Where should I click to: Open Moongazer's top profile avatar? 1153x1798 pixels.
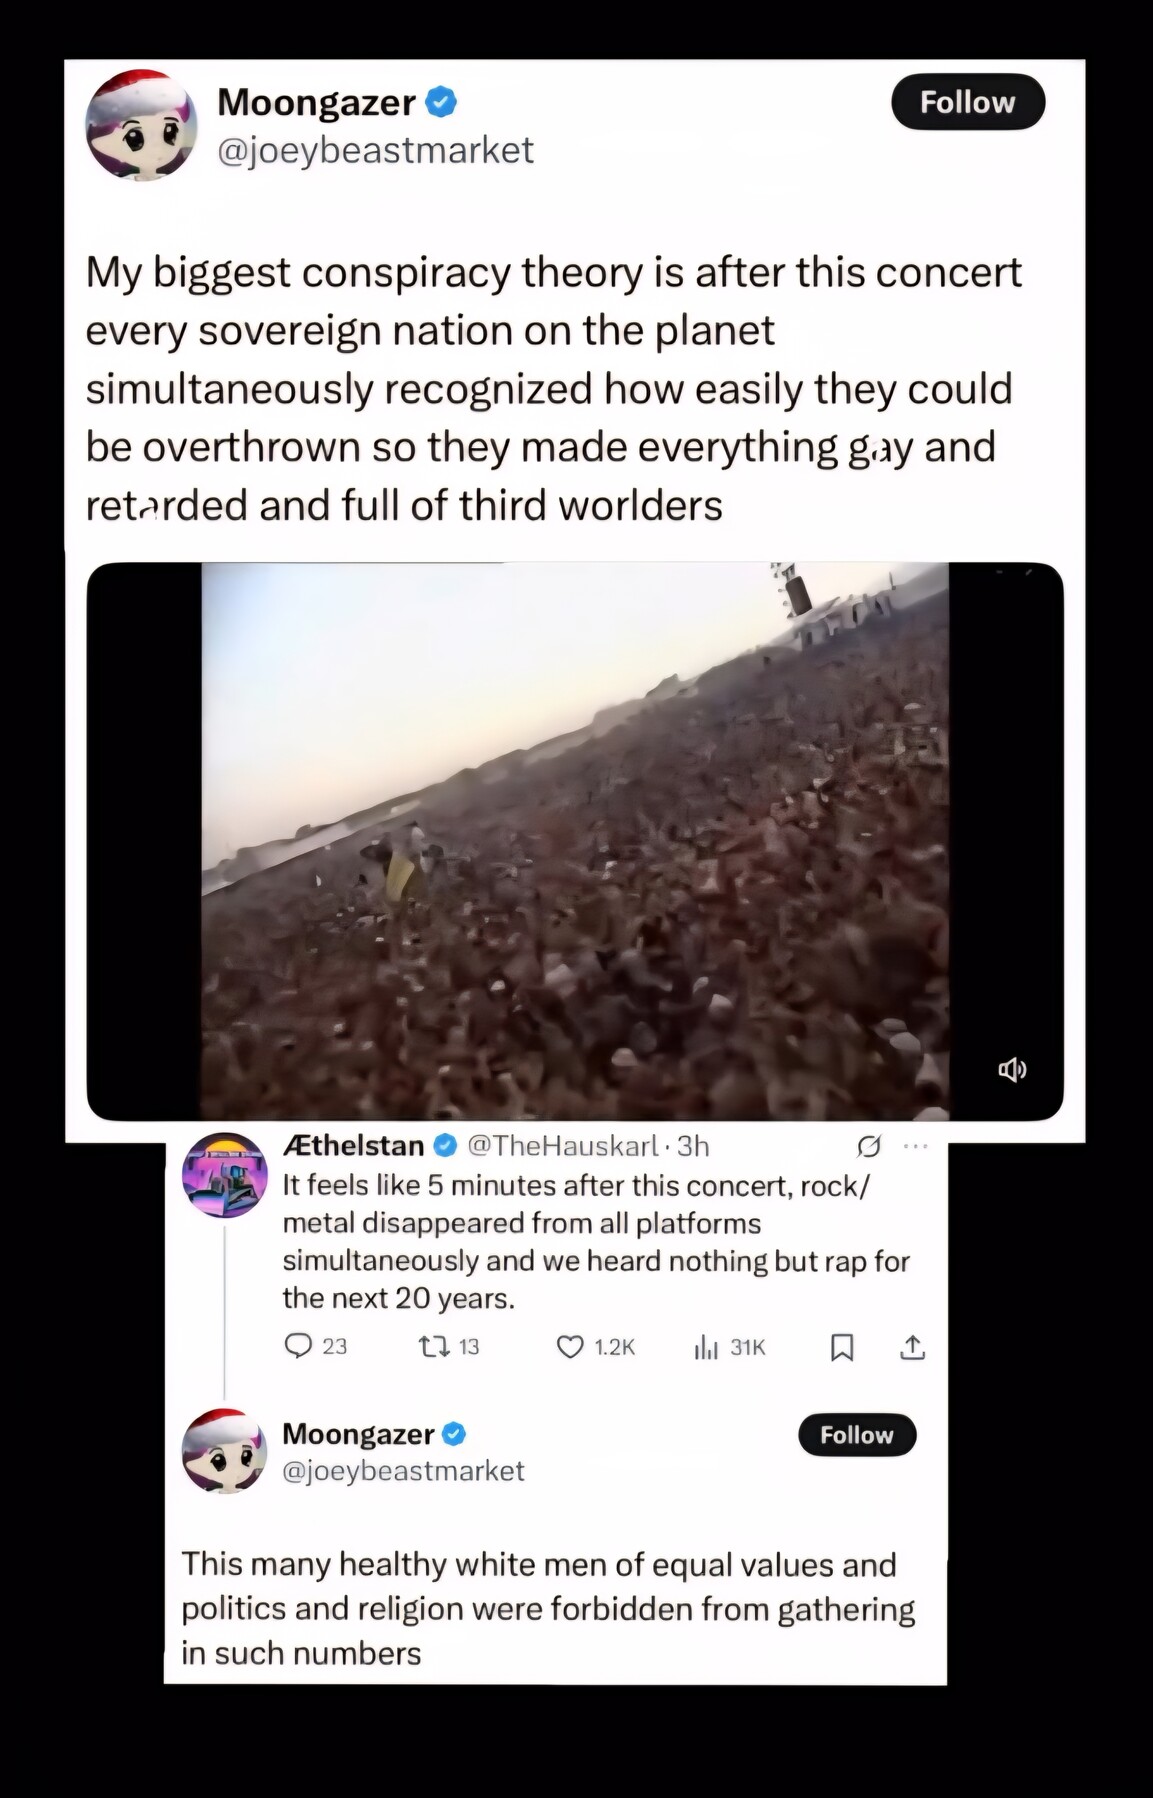(142, 125)
